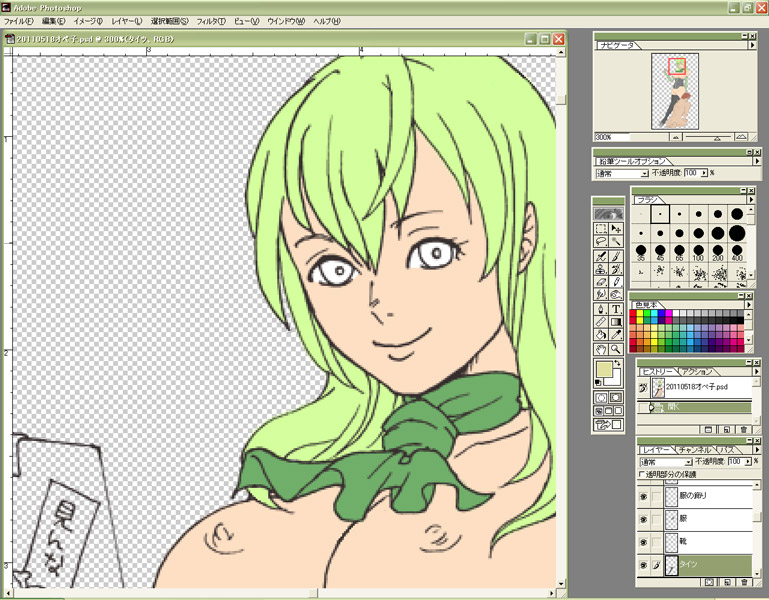Create new layer in Layers panel
This screenshot has width=769, height=600.
(727, 582)
